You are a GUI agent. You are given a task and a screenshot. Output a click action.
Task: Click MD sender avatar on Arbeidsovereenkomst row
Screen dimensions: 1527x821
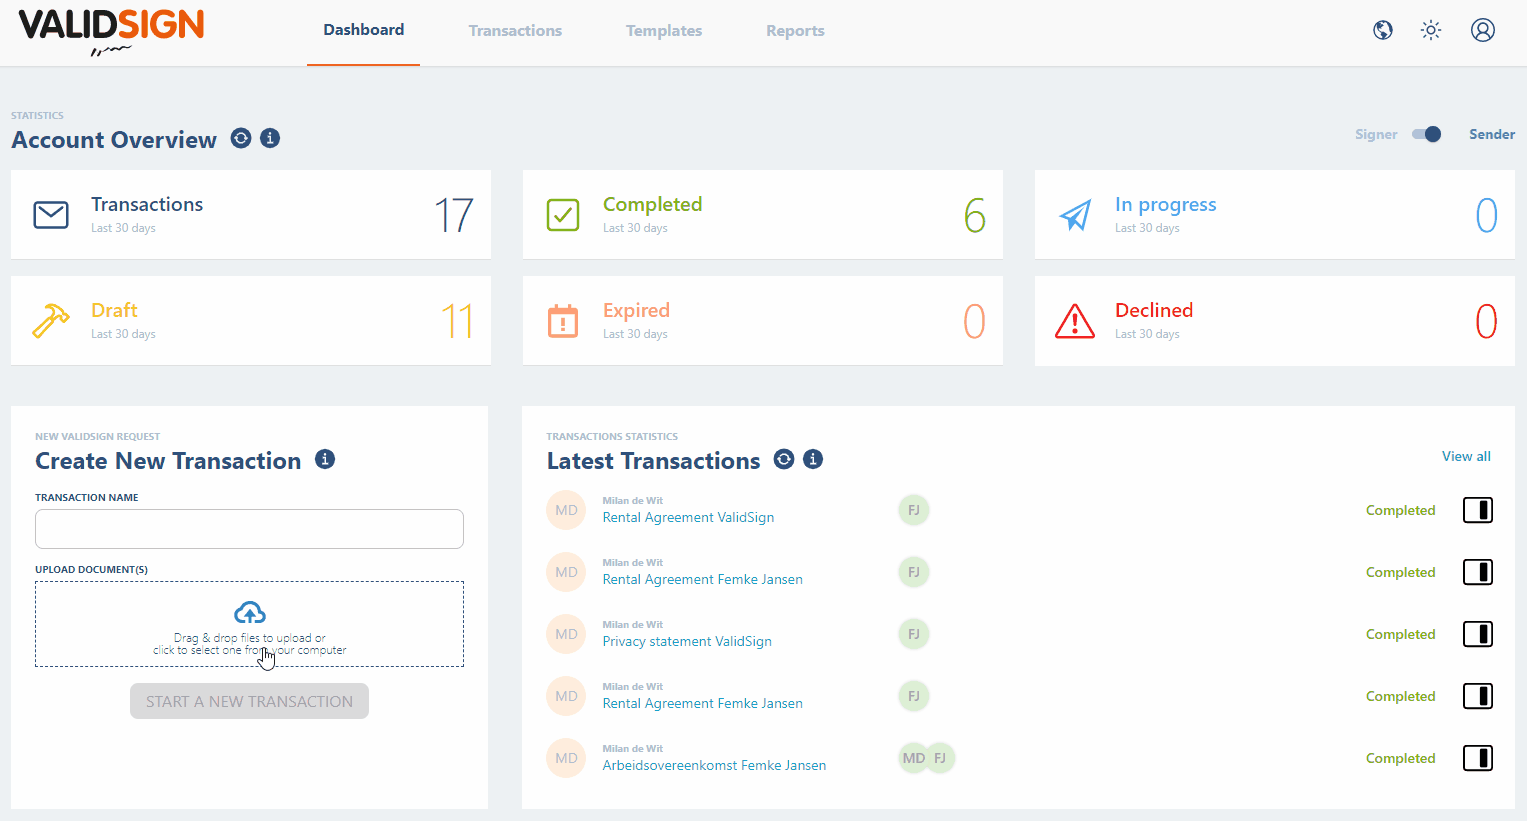[x=566, y=758]
